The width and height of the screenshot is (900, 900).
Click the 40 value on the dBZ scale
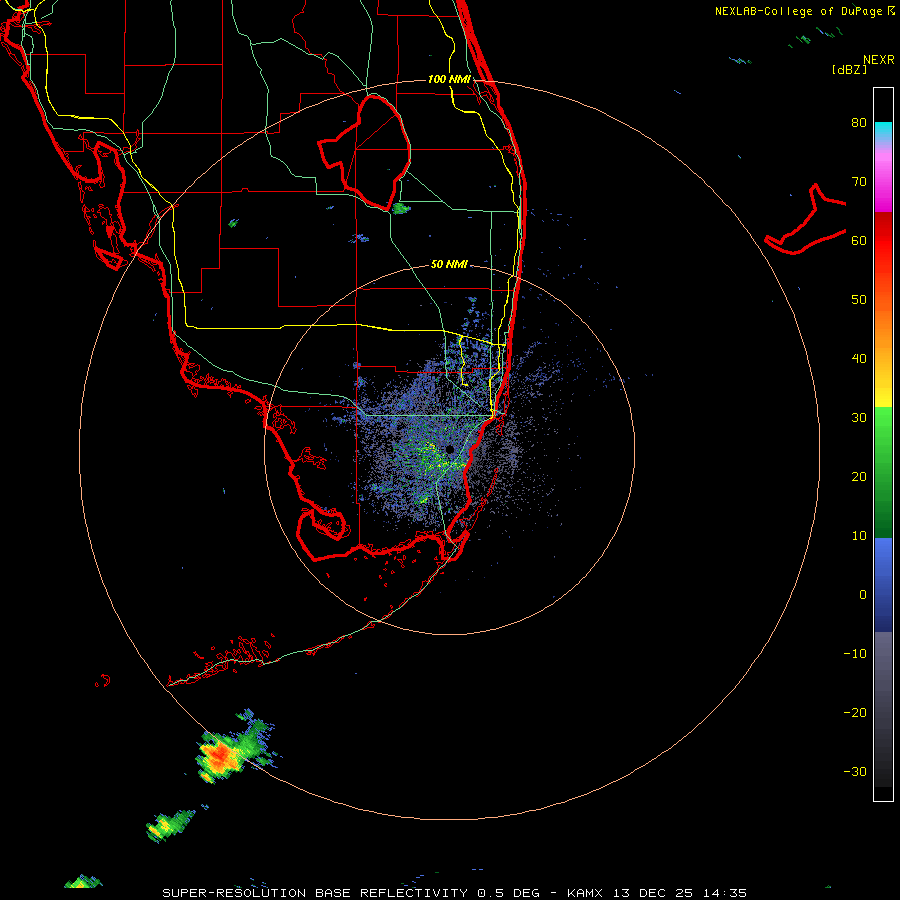pyautogui.click(x=859, y=359)
